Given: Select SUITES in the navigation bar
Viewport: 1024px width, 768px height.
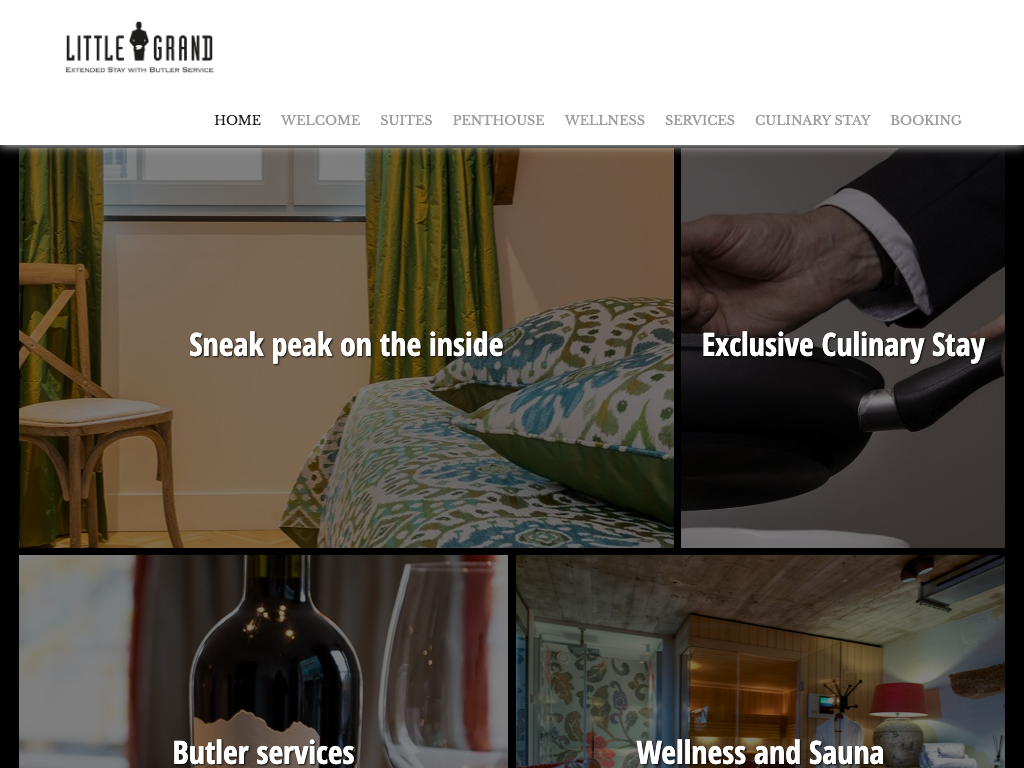Looking at the screenshot, I should tap(406, 120).
